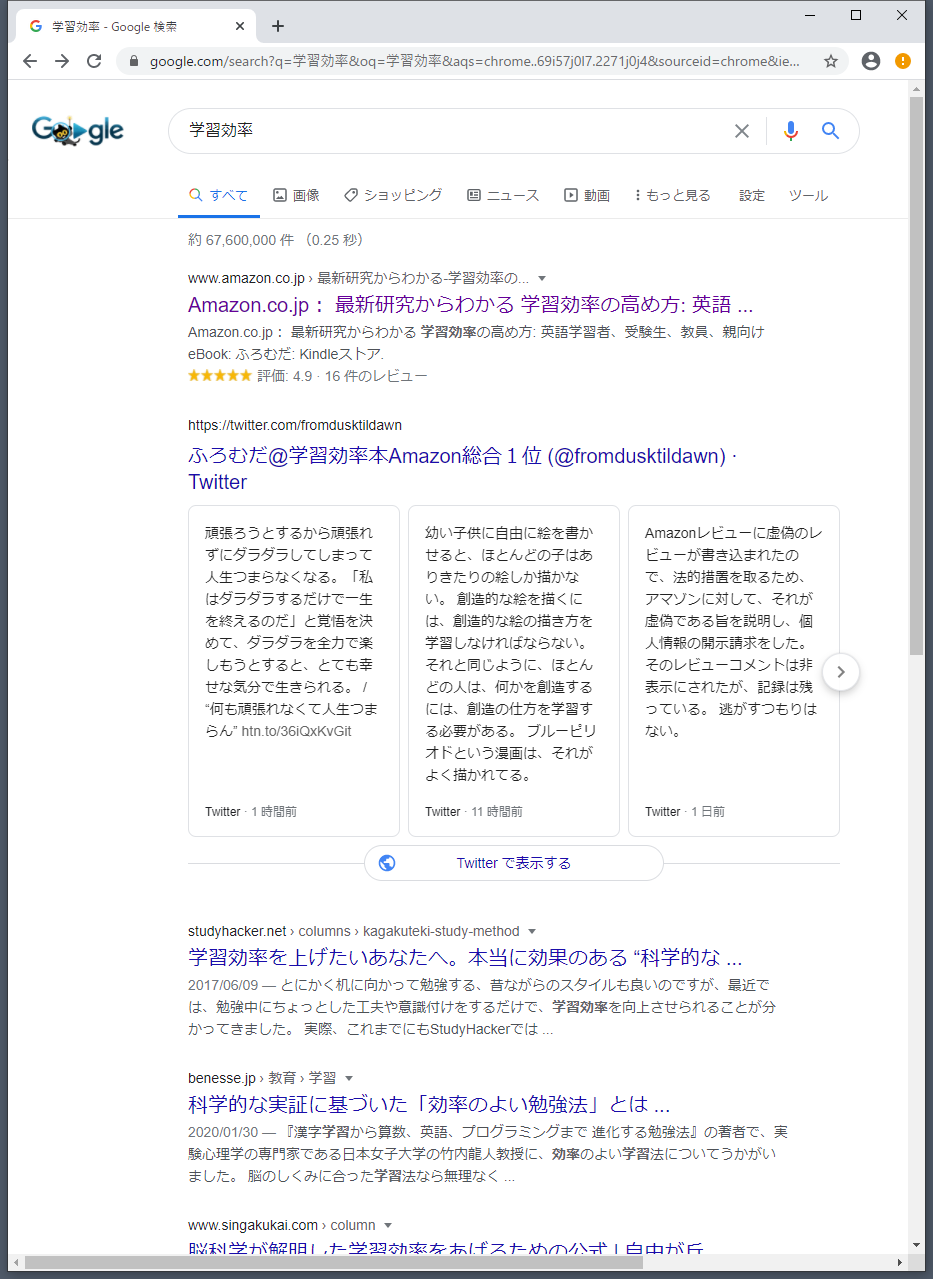Click the https://twitter.com/fromdusktildawn URL text
Viewport: 933px width, 1279px height.
(295, 425)
